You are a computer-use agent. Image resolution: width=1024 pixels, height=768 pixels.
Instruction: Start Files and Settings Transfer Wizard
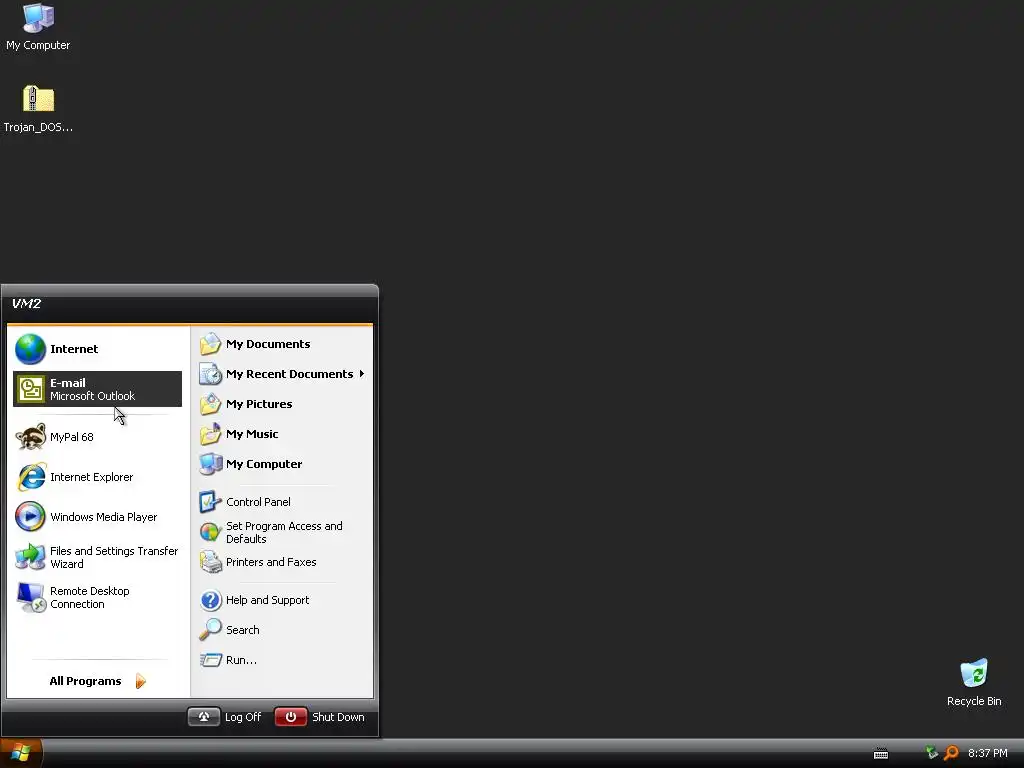coord(97,557)
